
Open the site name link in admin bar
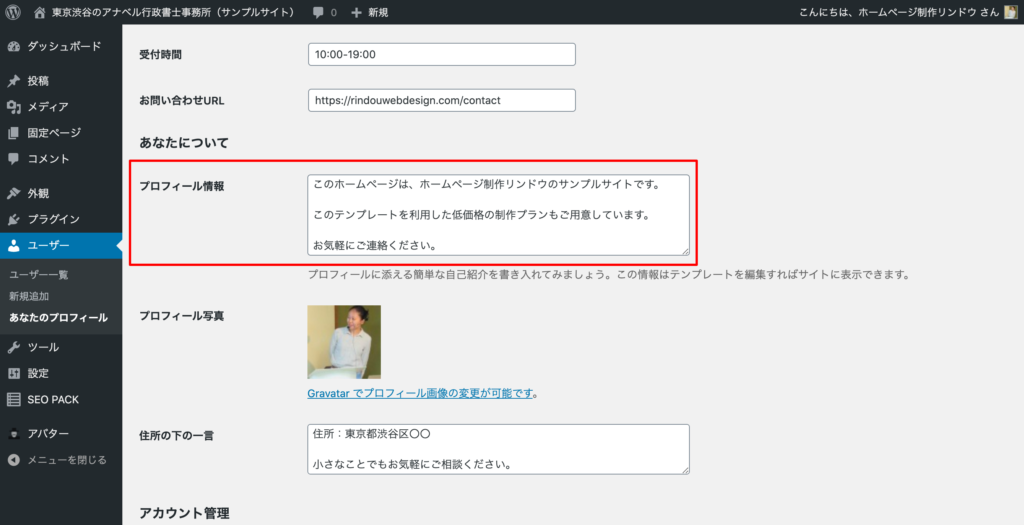click(173, 12)
